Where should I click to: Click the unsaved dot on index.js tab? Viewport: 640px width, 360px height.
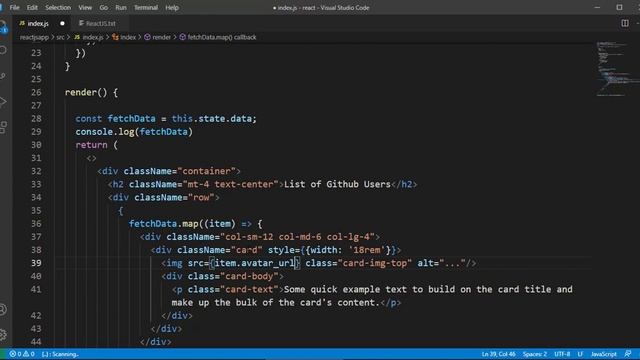coord(62,24)
